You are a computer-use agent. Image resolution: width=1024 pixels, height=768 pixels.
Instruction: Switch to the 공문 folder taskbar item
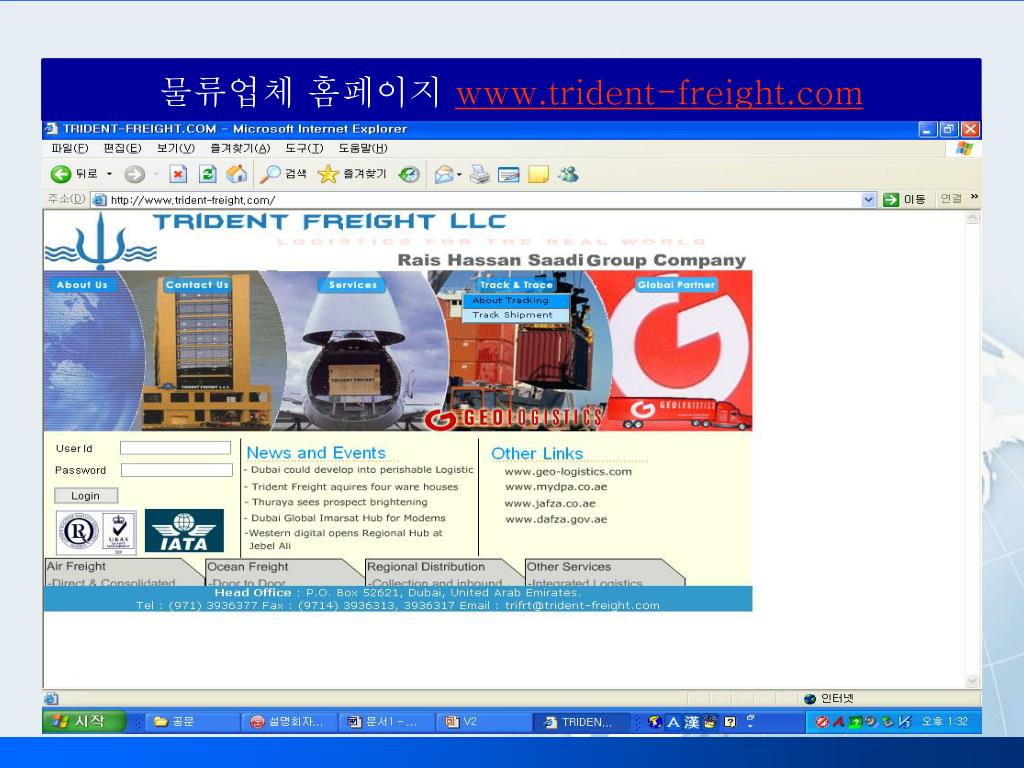coord(191,722)
